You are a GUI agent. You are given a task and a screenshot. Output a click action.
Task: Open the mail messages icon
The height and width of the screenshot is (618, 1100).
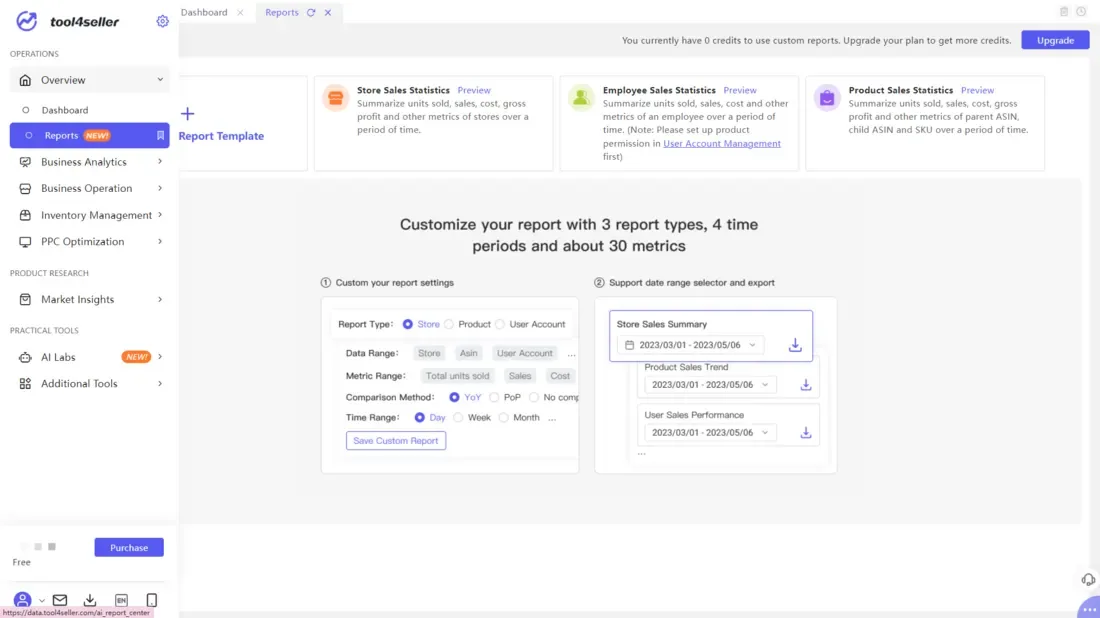click(60, 600)
